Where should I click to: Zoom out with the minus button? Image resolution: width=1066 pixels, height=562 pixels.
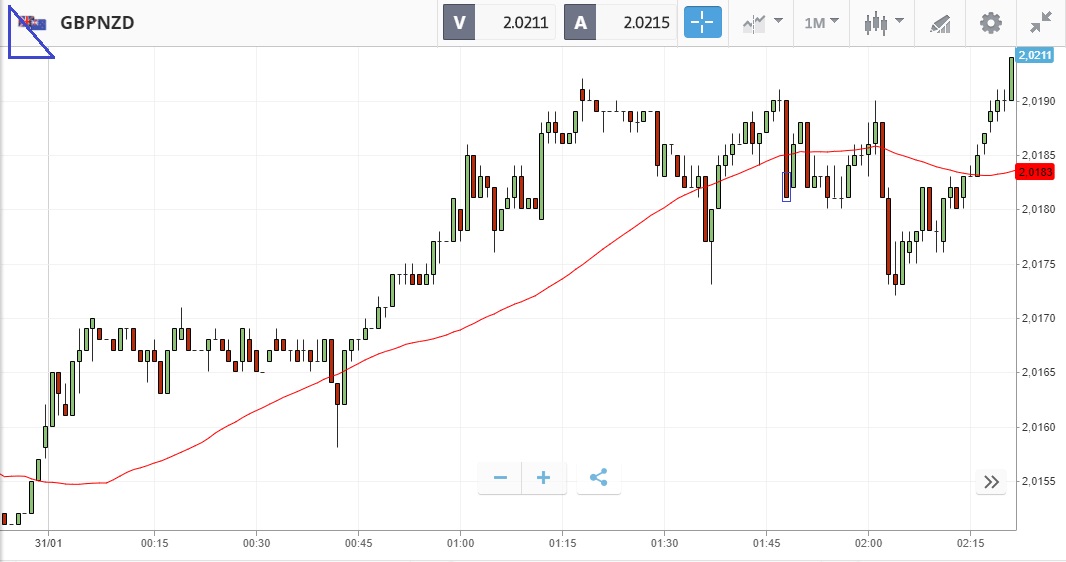(500, 478)
